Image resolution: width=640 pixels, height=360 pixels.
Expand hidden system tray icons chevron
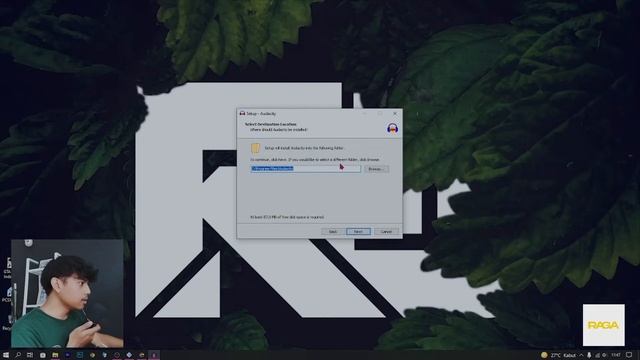click(x=581, y=355)
